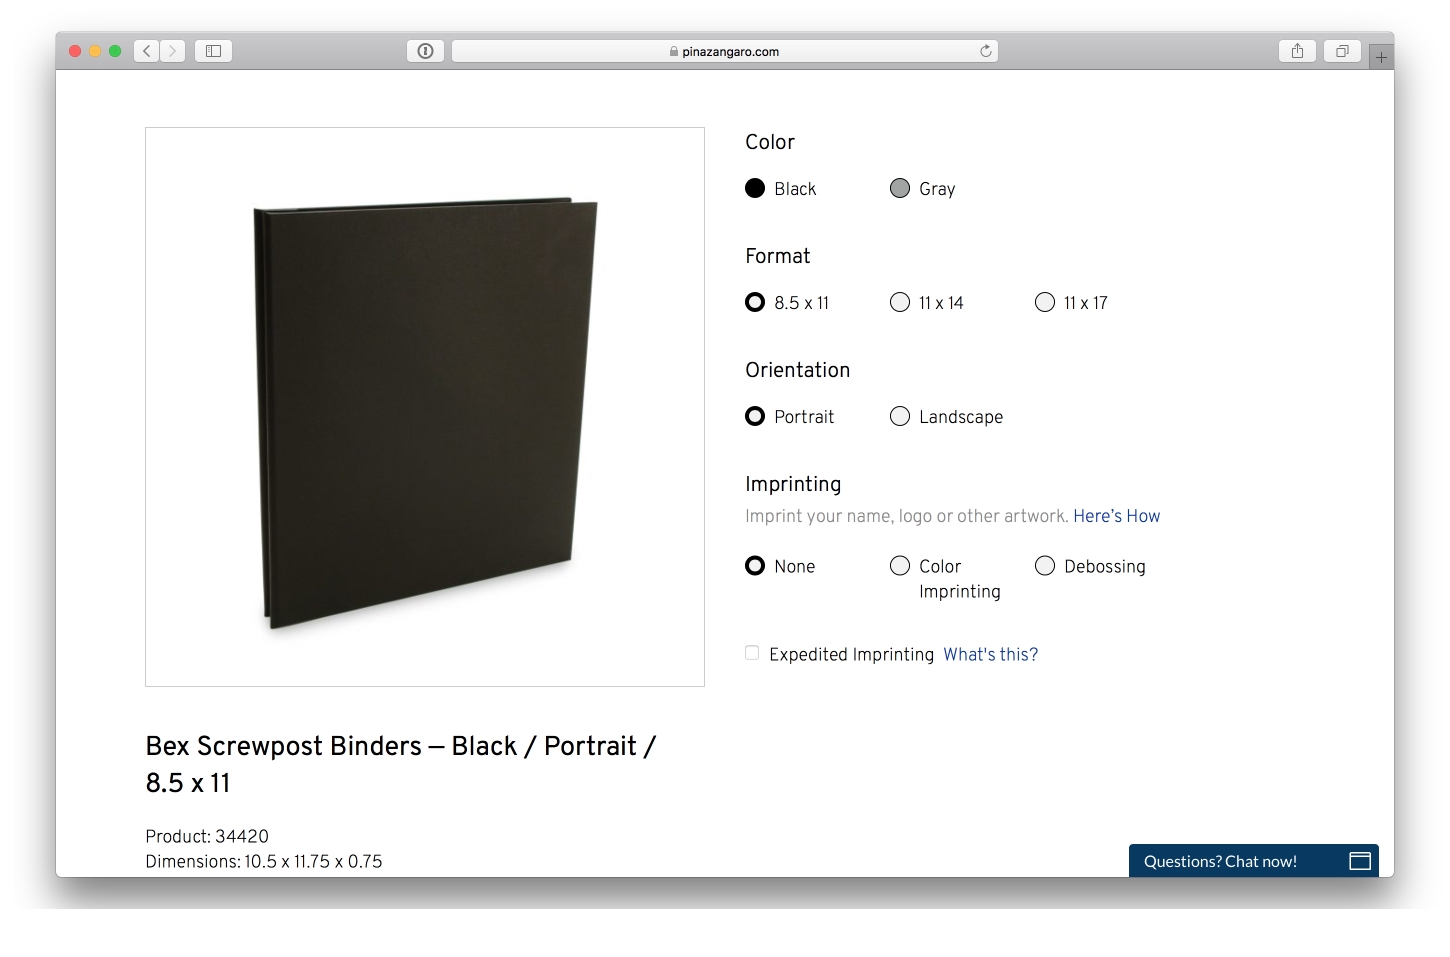1450x957 pixels.
Task: Enable the Expedited Imprinting checkbox
Action: click(752, 653)
